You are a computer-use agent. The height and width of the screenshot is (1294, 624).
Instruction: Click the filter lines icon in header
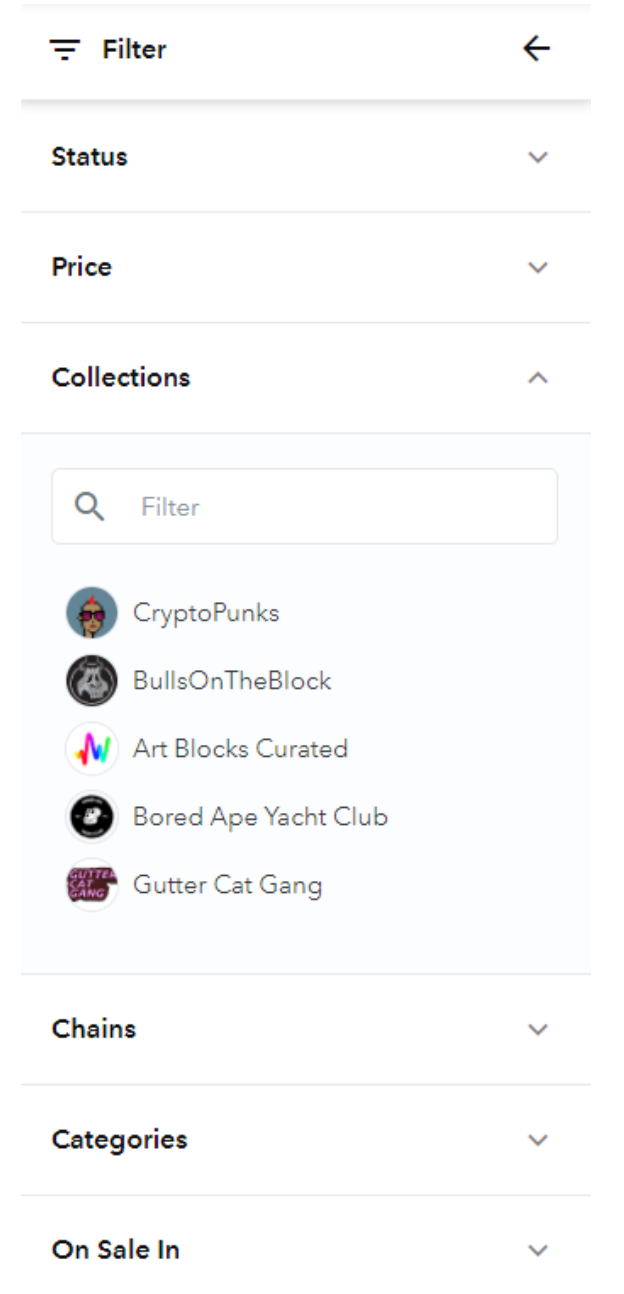65,49
